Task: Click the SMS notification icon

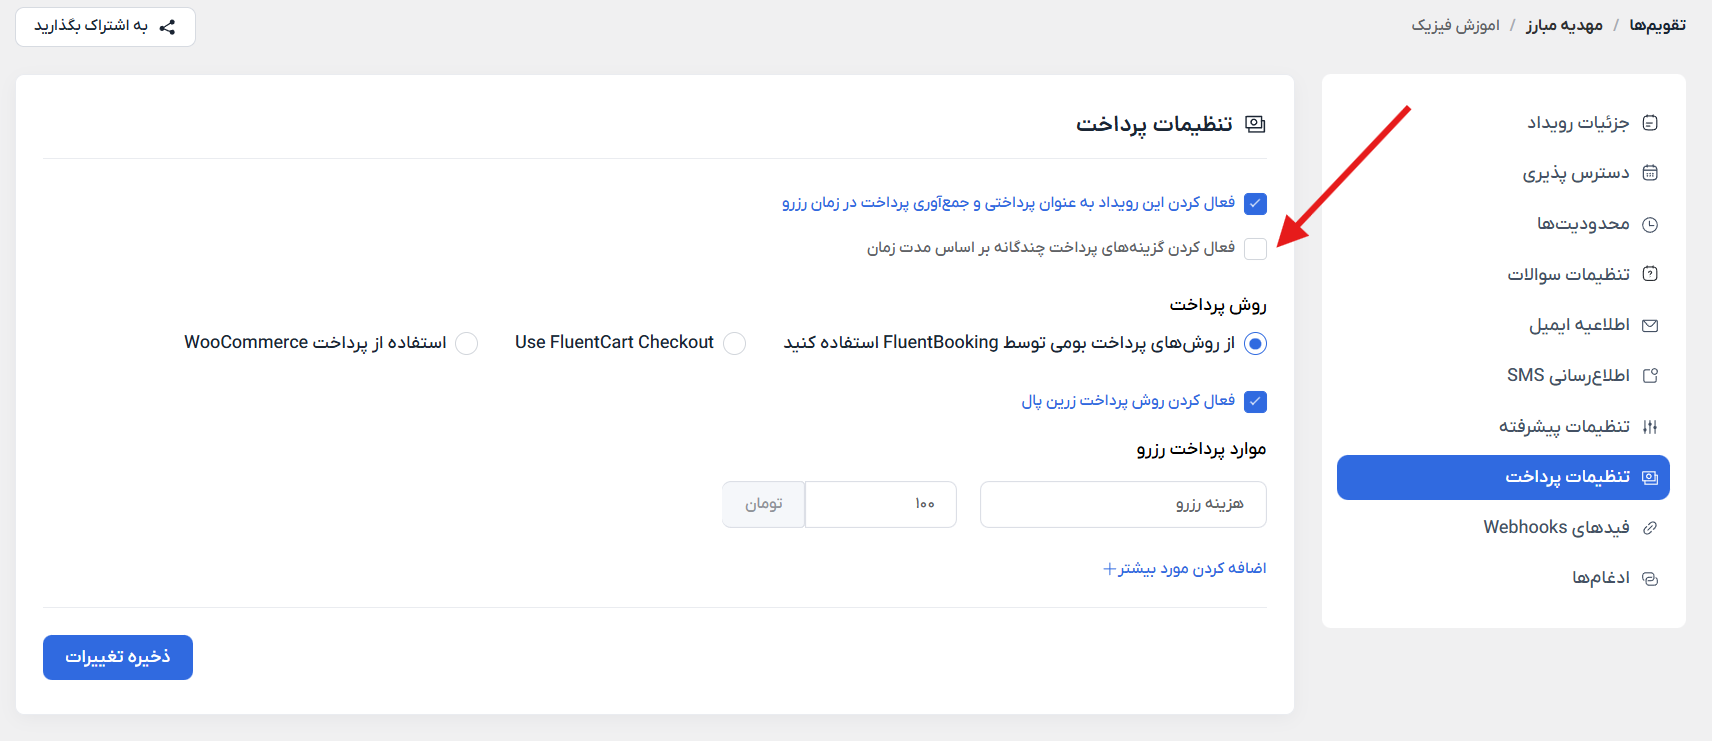Action: 1650,376
